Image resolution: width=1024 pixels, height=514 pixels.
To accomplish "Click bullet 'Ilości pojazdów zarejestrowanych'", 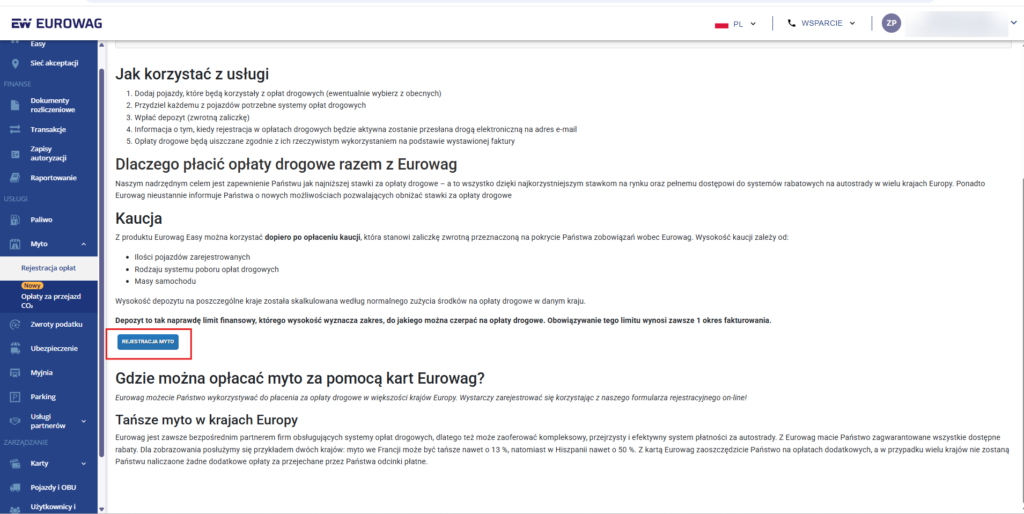I will (192, 257).
